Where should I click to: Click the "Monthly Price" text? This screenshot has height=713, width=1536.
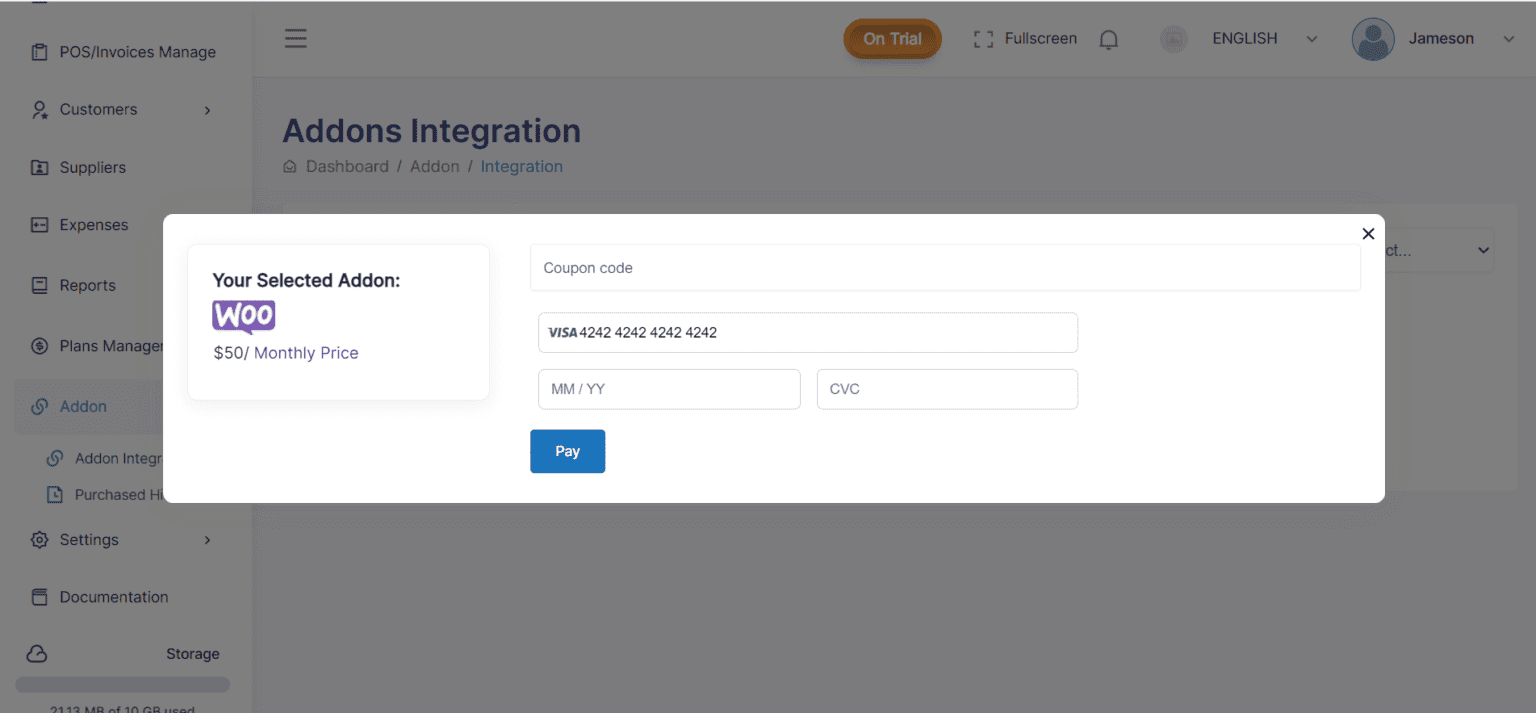click(x=306, y=353)
